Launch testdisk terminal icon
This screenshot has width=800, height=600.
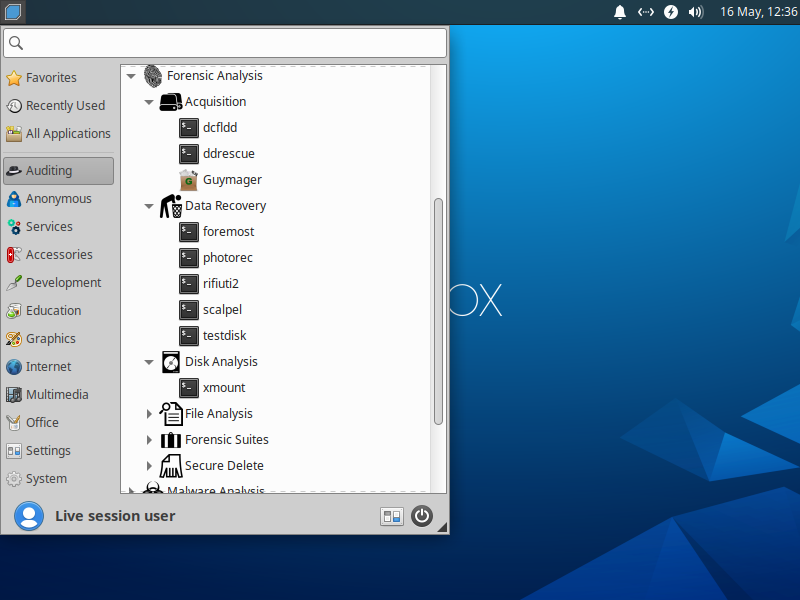click(x=189, y=336)
